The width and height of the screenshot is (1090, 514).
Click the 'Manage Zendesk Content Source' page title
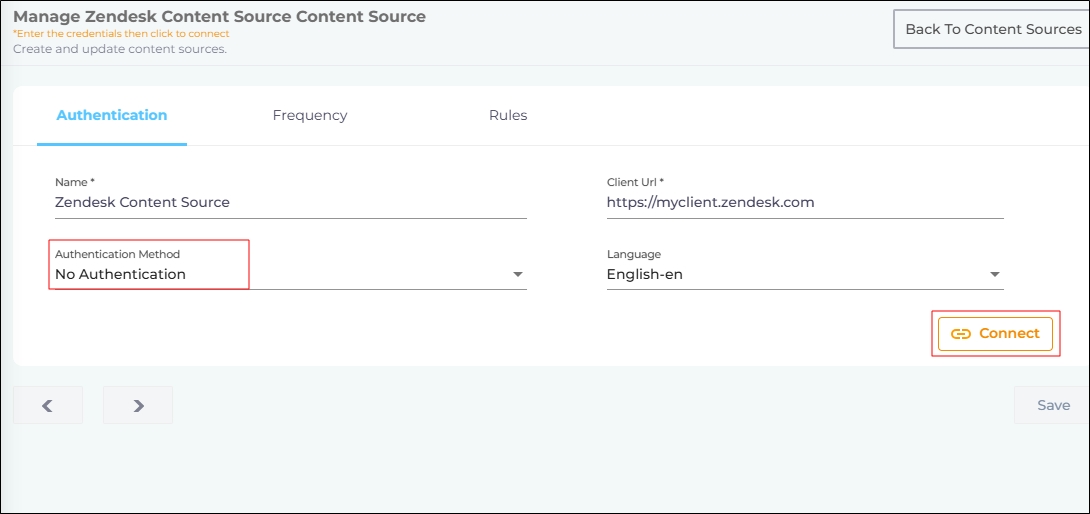tap(219, 16)
